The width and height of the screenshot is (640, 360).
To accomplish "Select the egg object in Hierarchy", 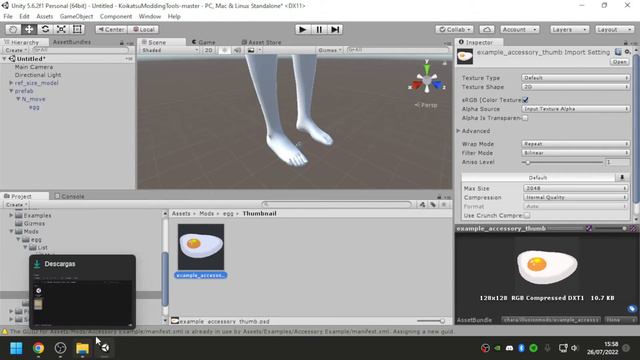I will pyautogui.click(x=34, y=107).
